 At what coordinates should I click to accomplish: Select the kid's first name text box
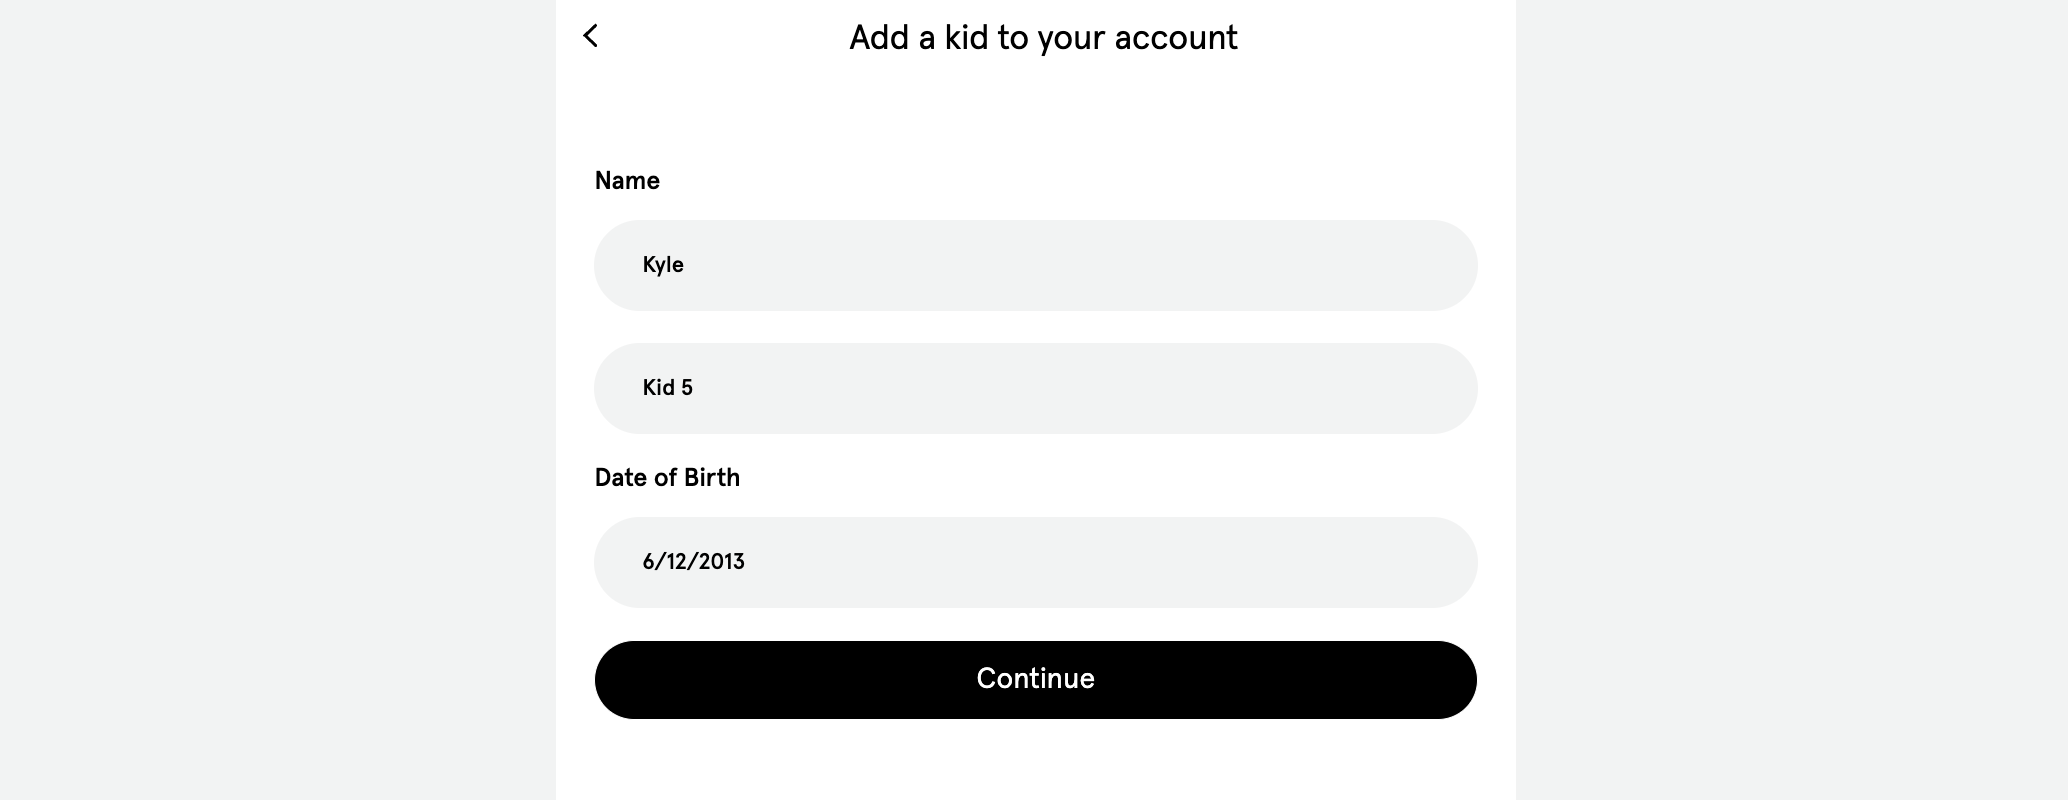[x=1035, y=265]
